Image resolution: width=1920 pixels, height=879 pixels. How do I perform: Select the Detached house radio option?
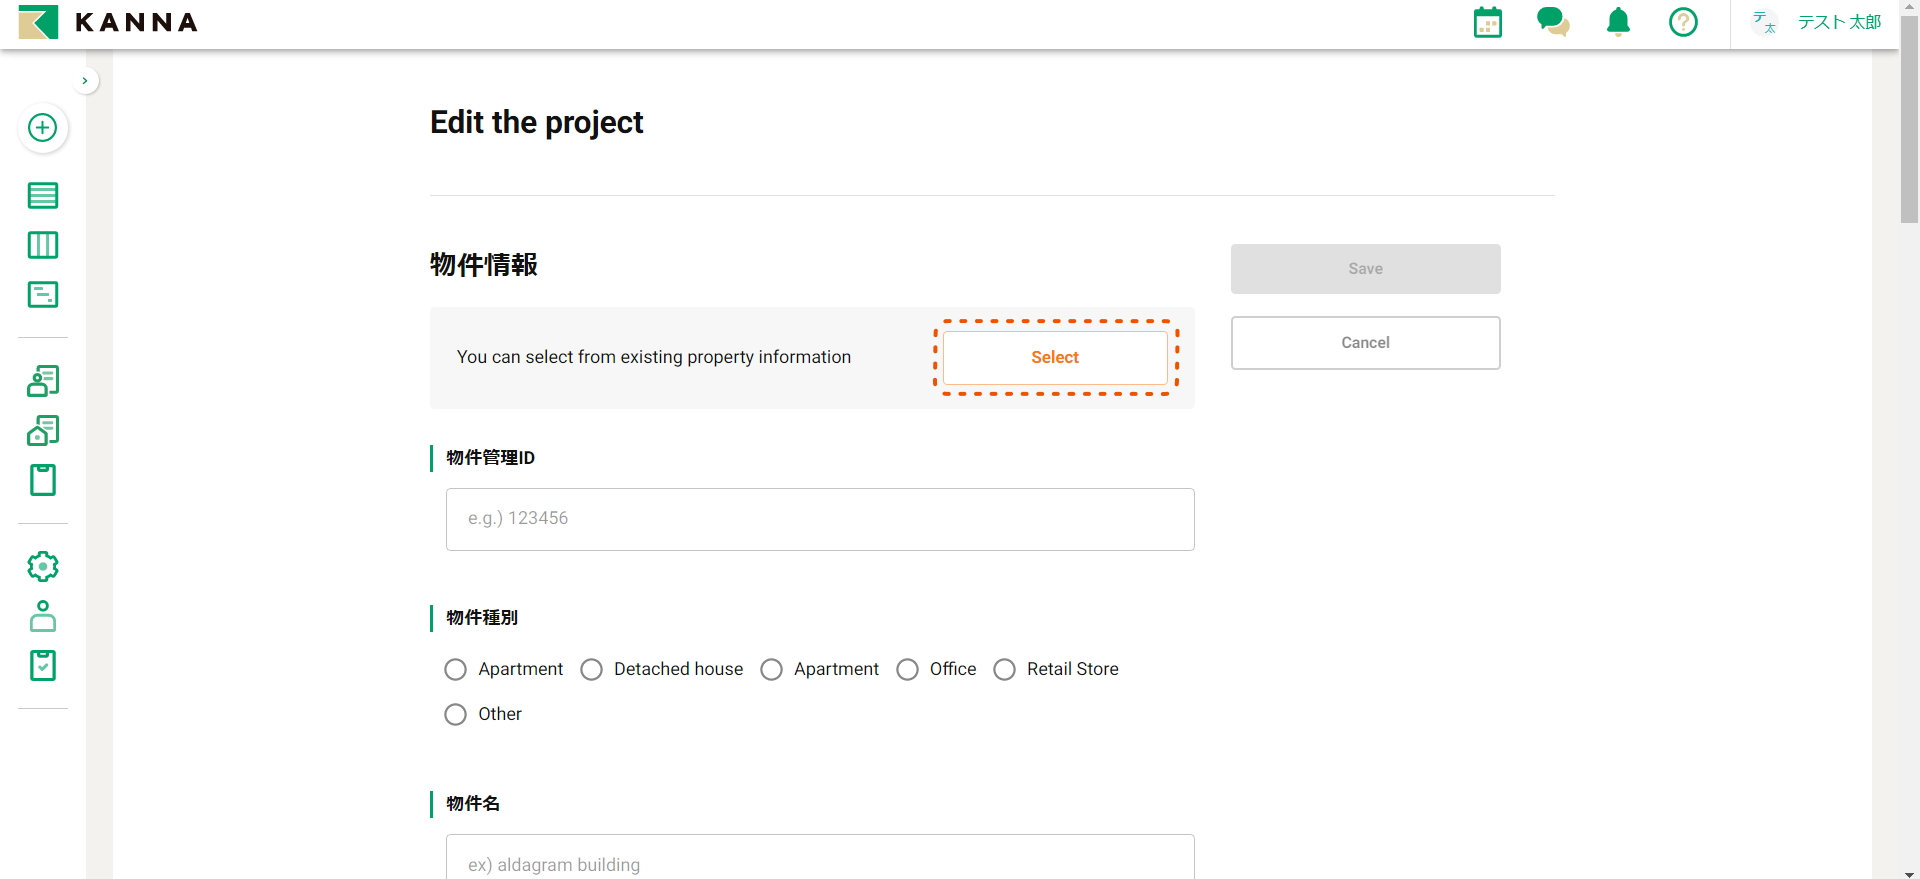(592, 670)
